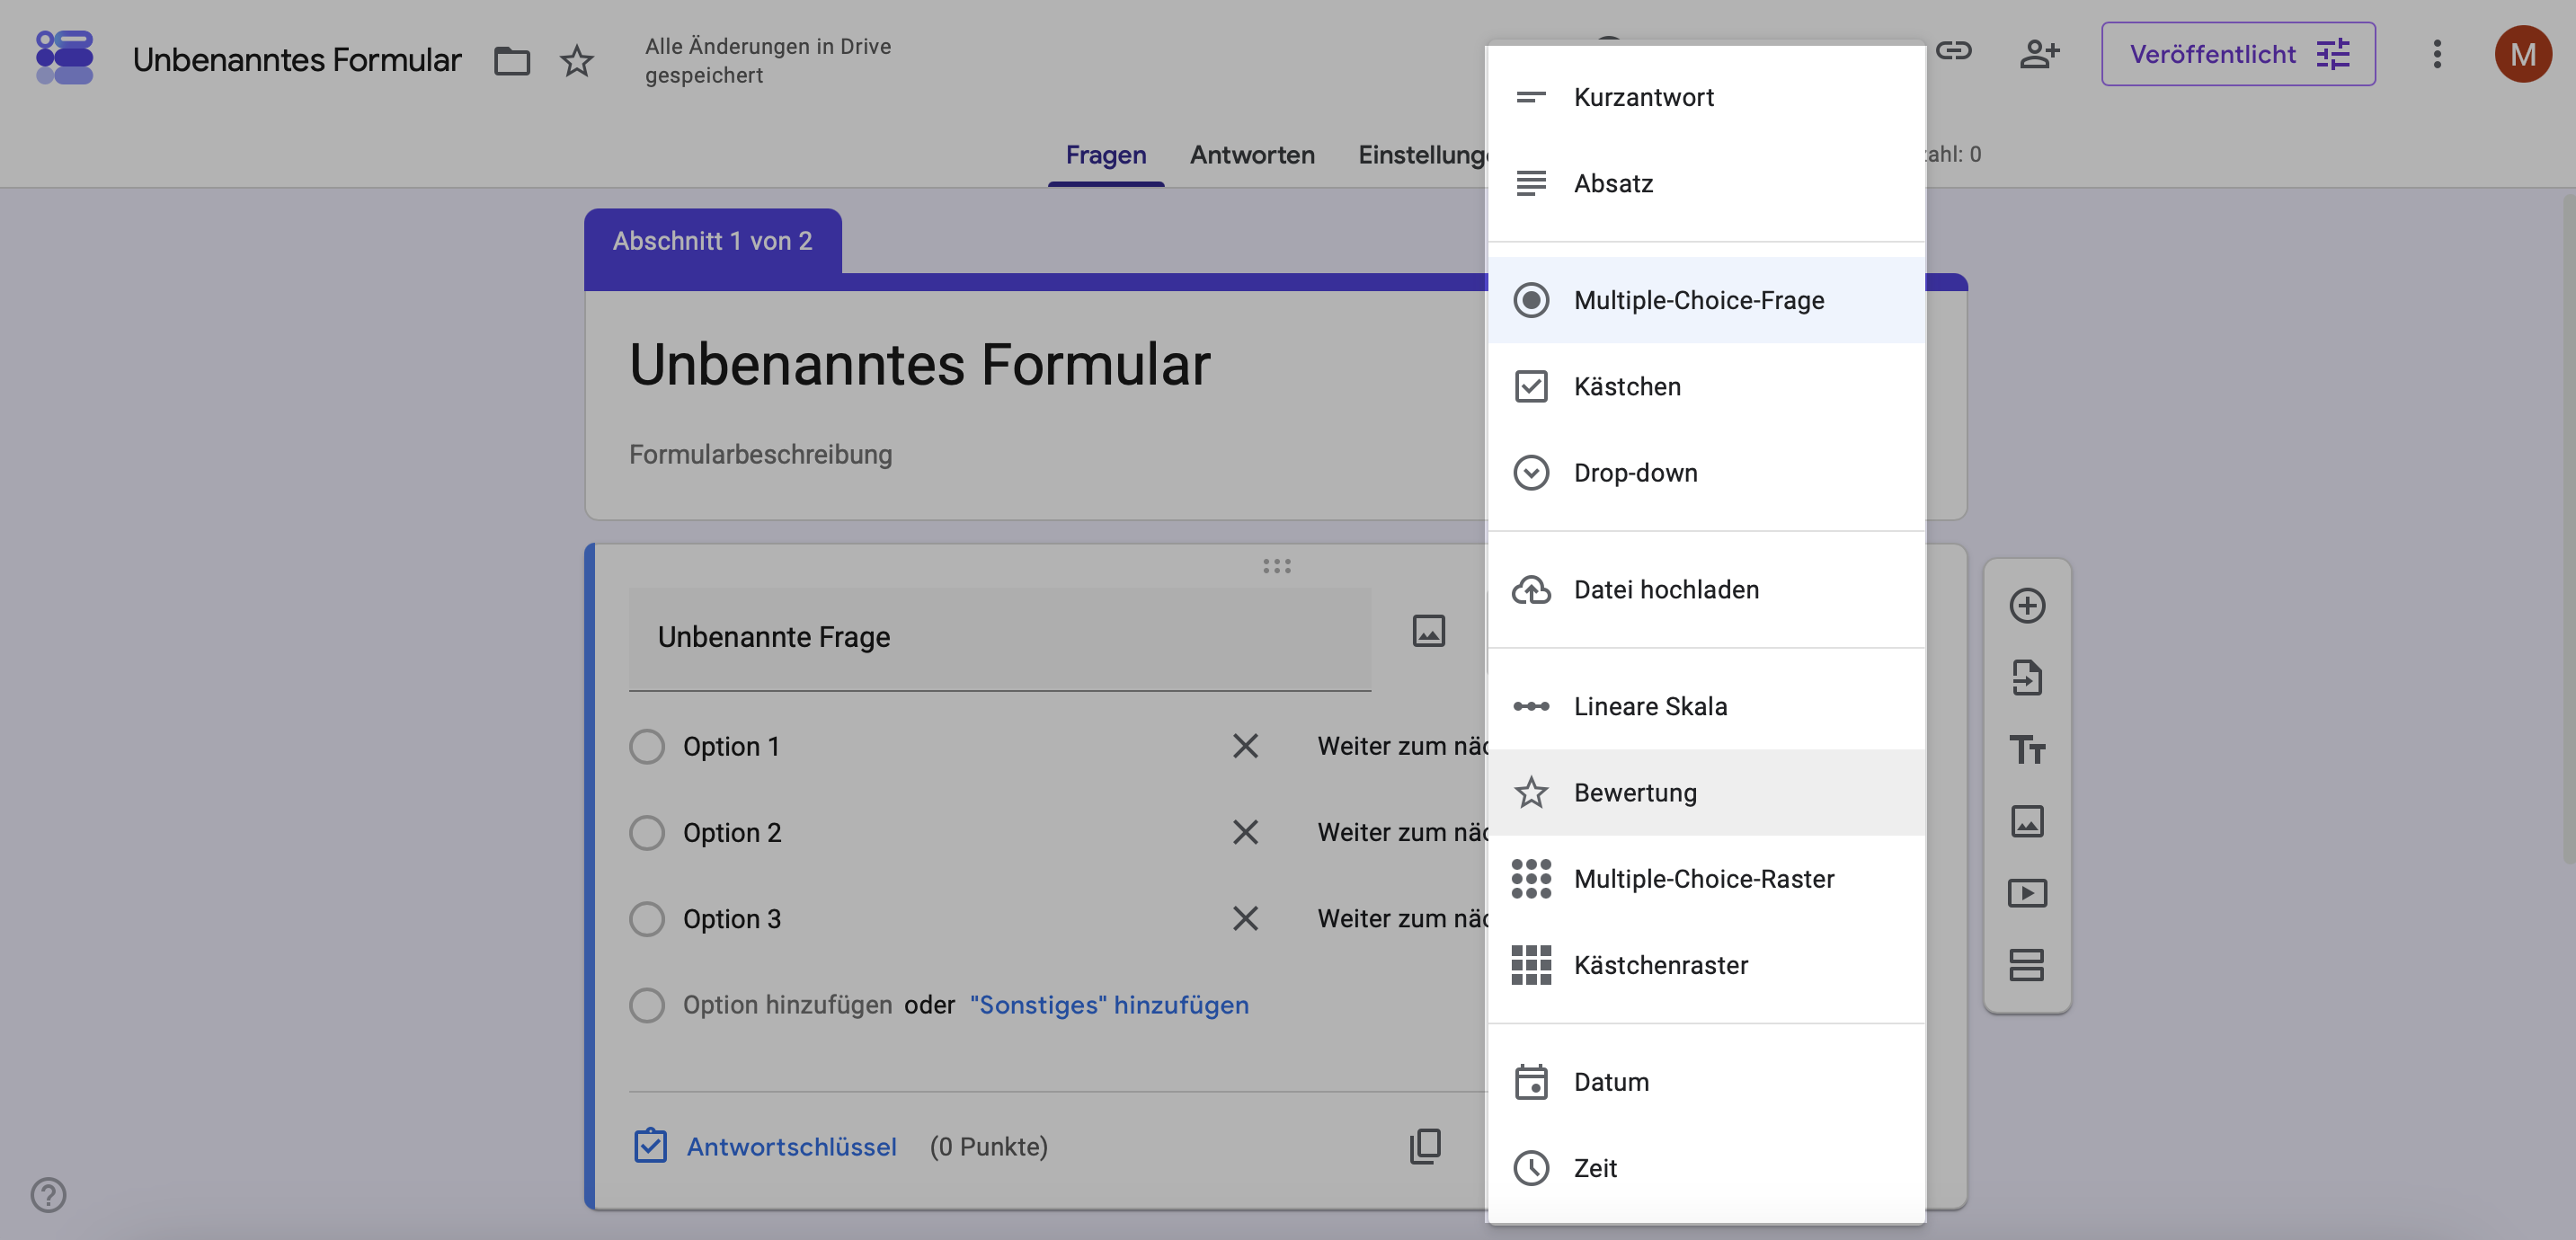Select the Option 2 radio button

pos(647,832)
